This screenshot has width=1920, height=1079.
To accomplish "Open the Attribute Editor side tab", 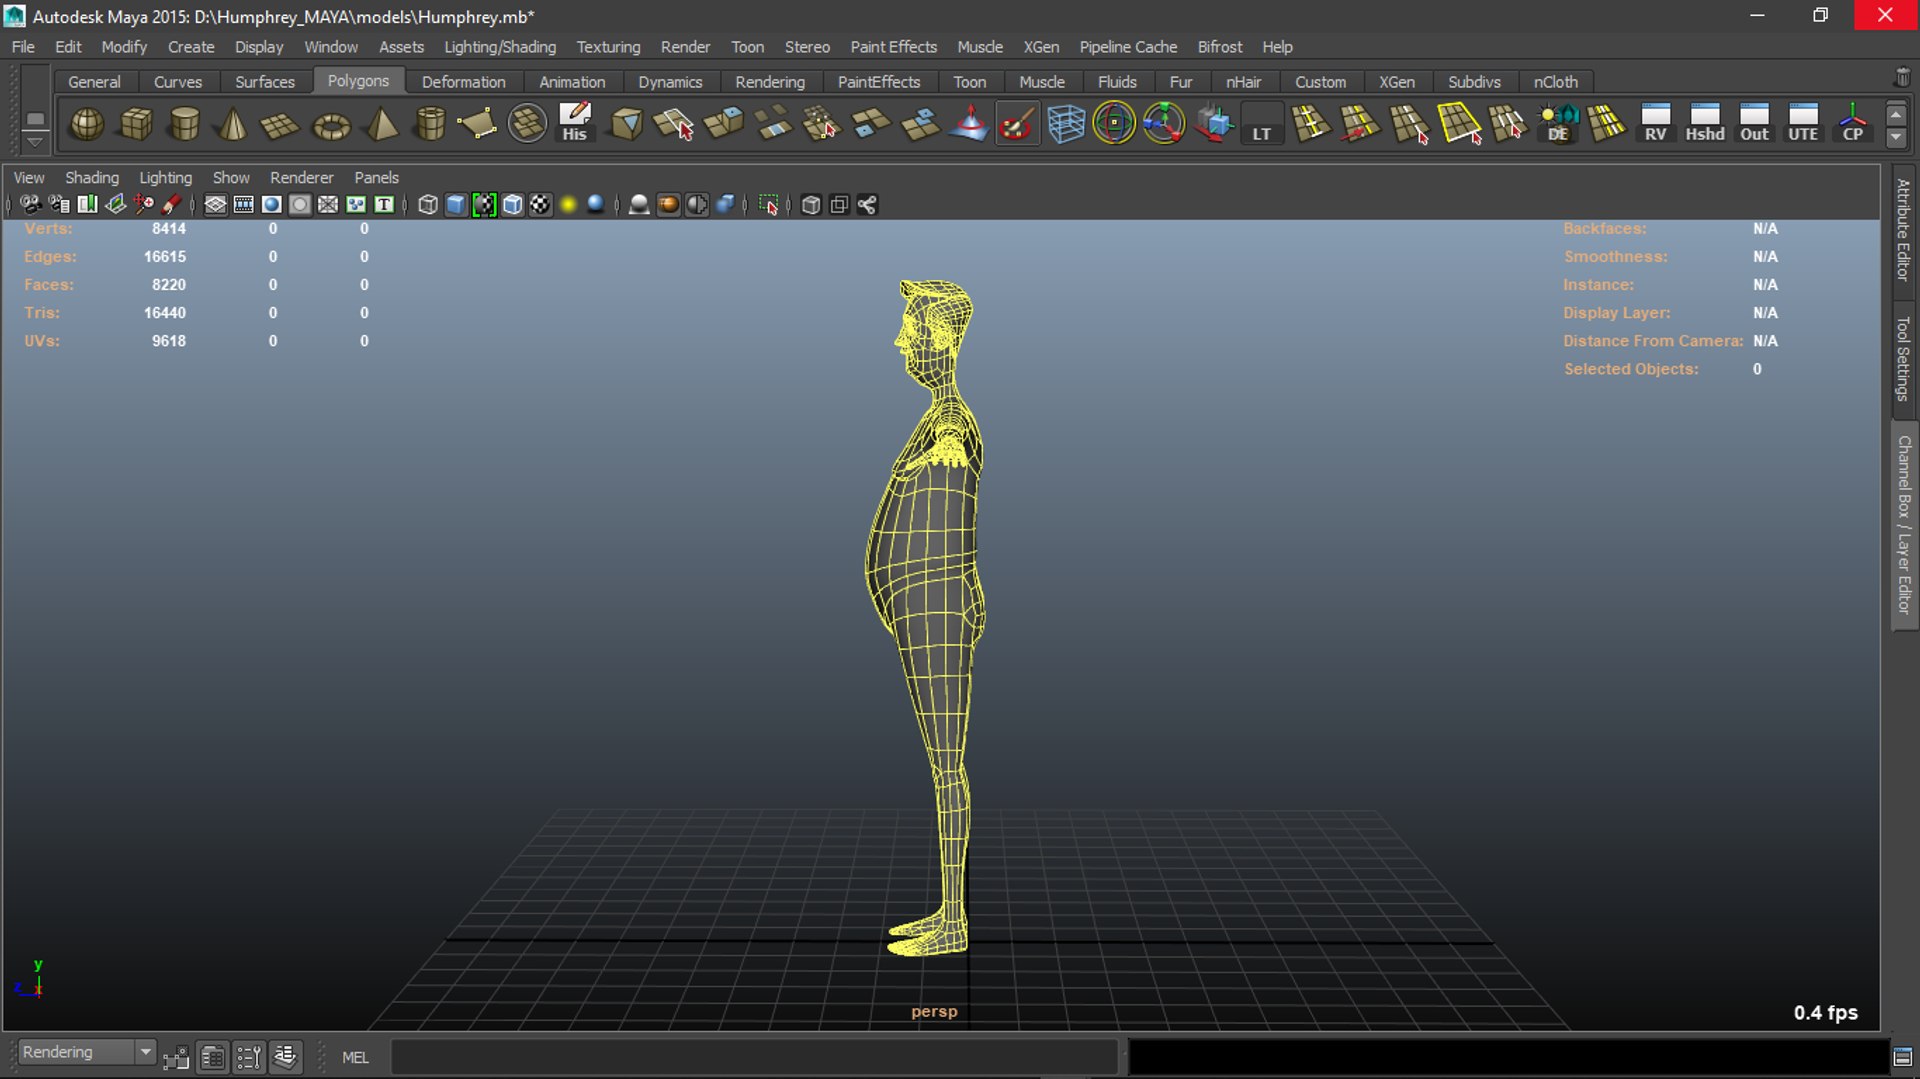I will click(x=1903, y=230).
